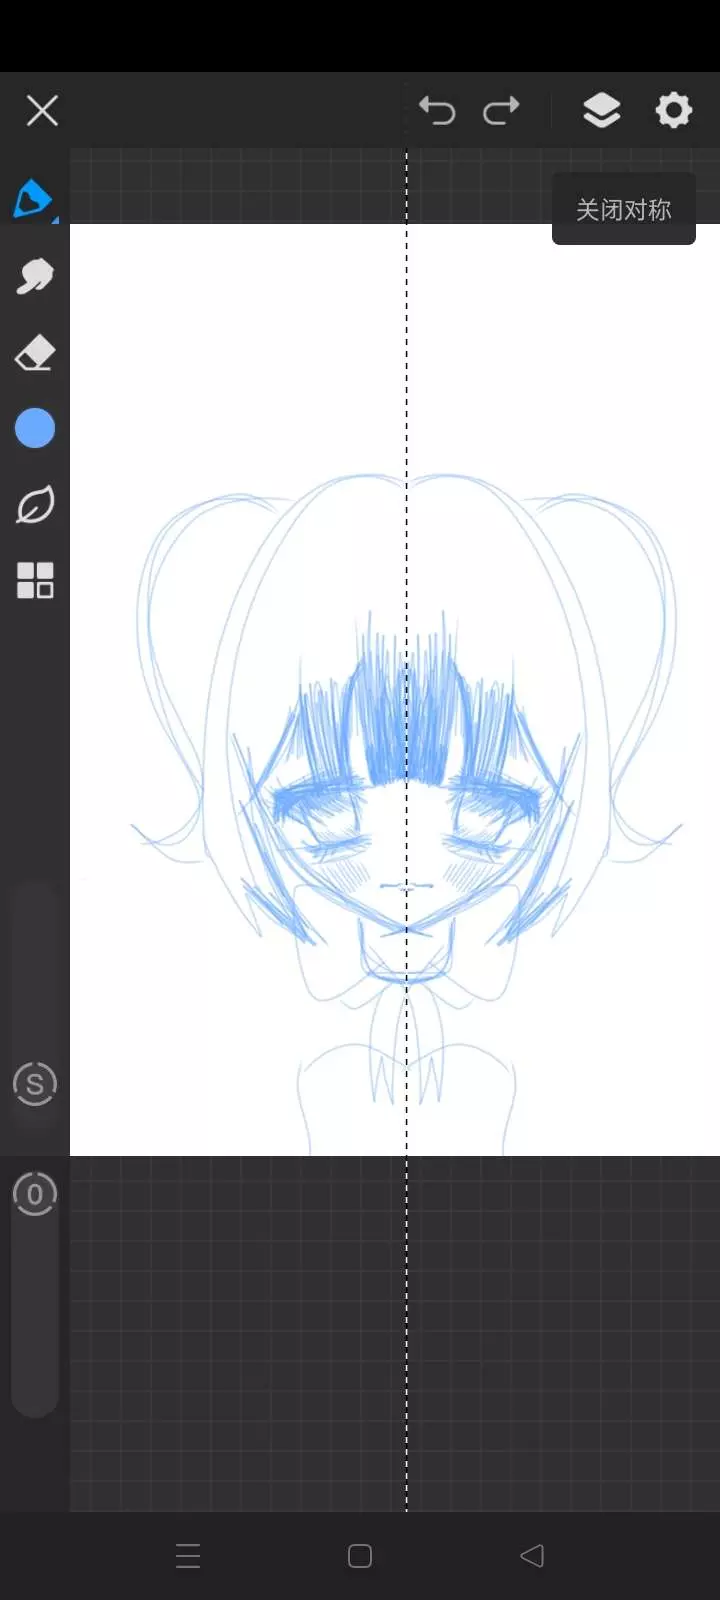This screenshot has width=720, height=1600.
Task: Select the pencil brush tool
Action: pyautogui.click(x=34, y=199)
